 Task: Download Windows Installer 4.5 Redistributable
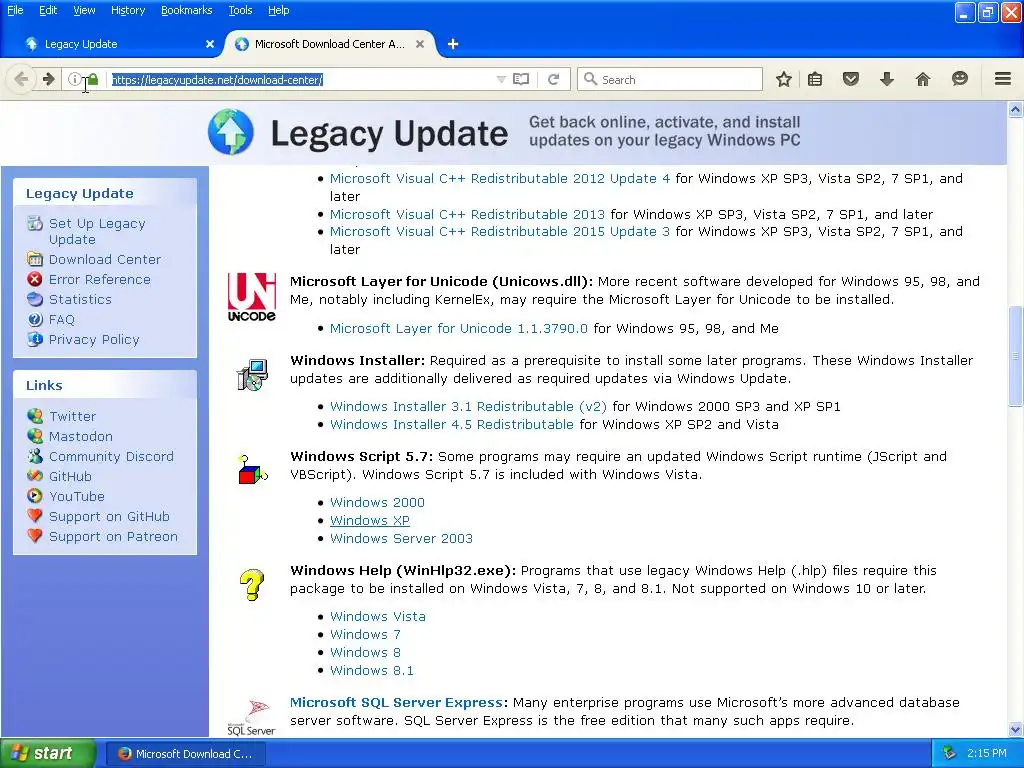tap(452, 424)
